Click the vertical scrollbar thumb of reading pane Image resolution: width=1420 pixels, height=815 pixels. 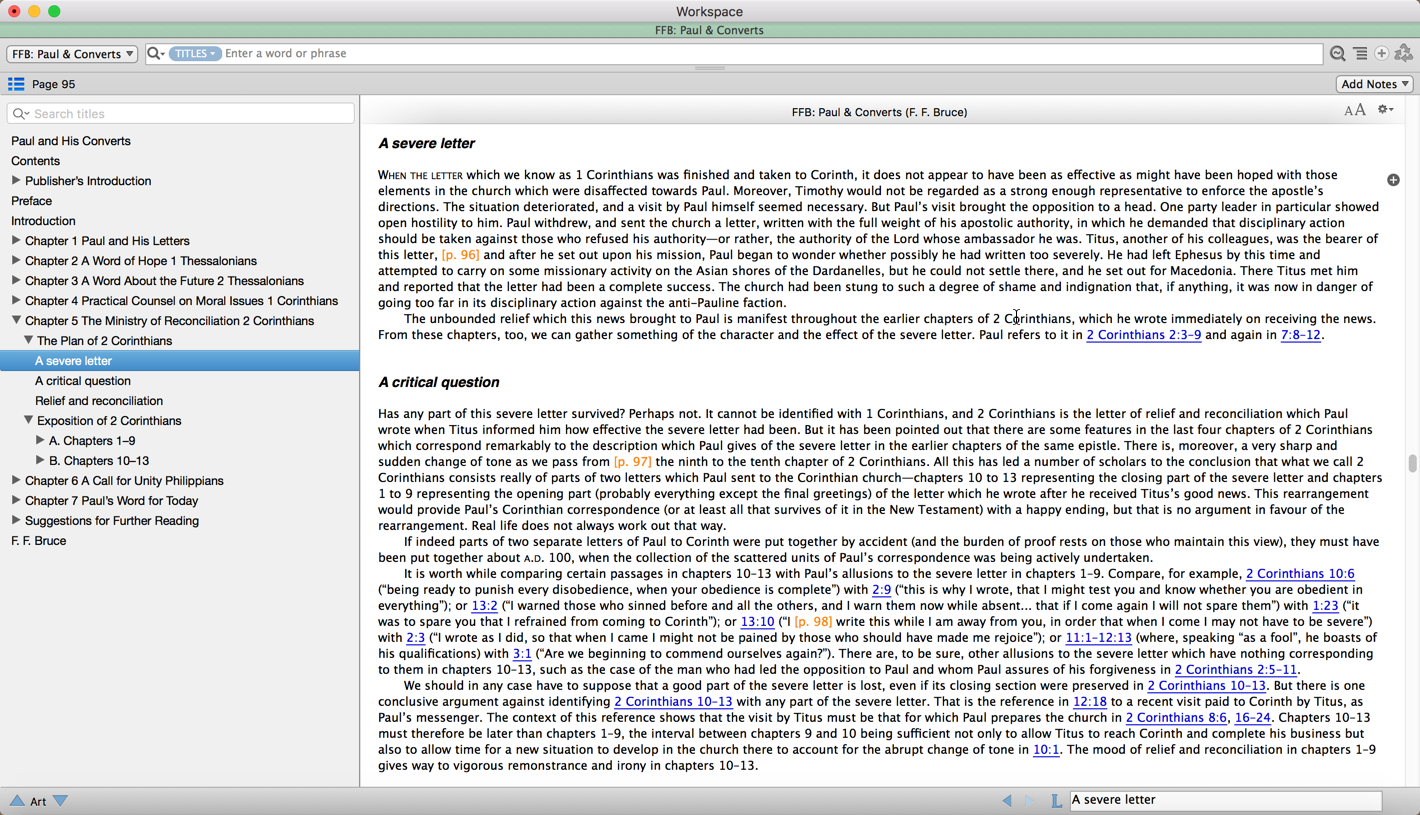click(x=1412, y=463)
